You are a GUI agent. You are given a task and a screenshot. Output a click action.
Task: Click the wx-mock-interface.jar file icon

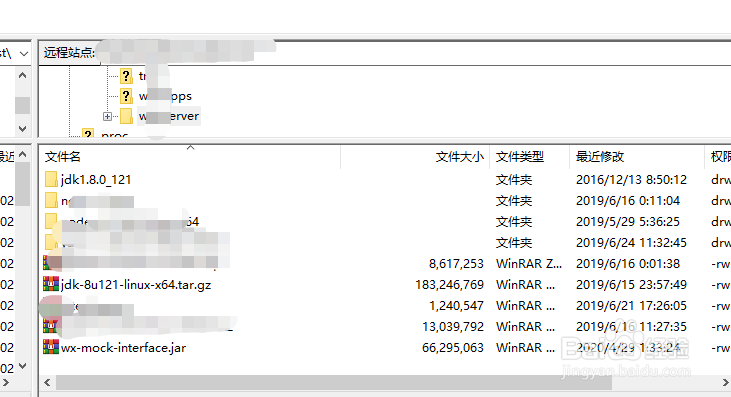tap(51, 347)
